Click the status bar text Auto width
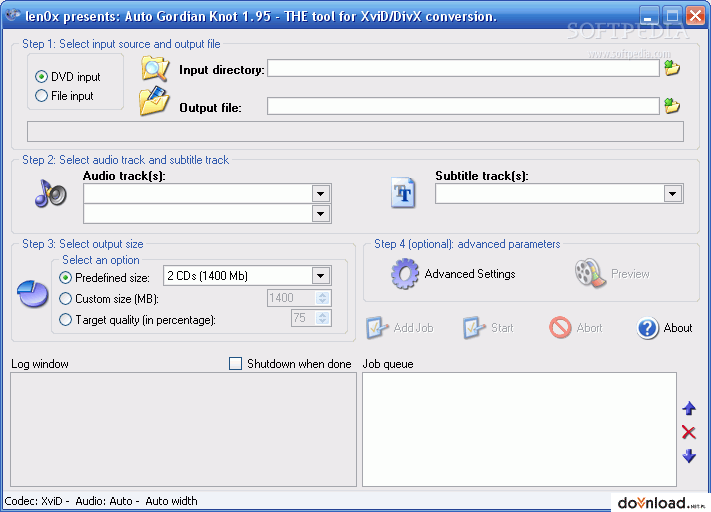Screen dimensions: 711x512 (171, 501)
